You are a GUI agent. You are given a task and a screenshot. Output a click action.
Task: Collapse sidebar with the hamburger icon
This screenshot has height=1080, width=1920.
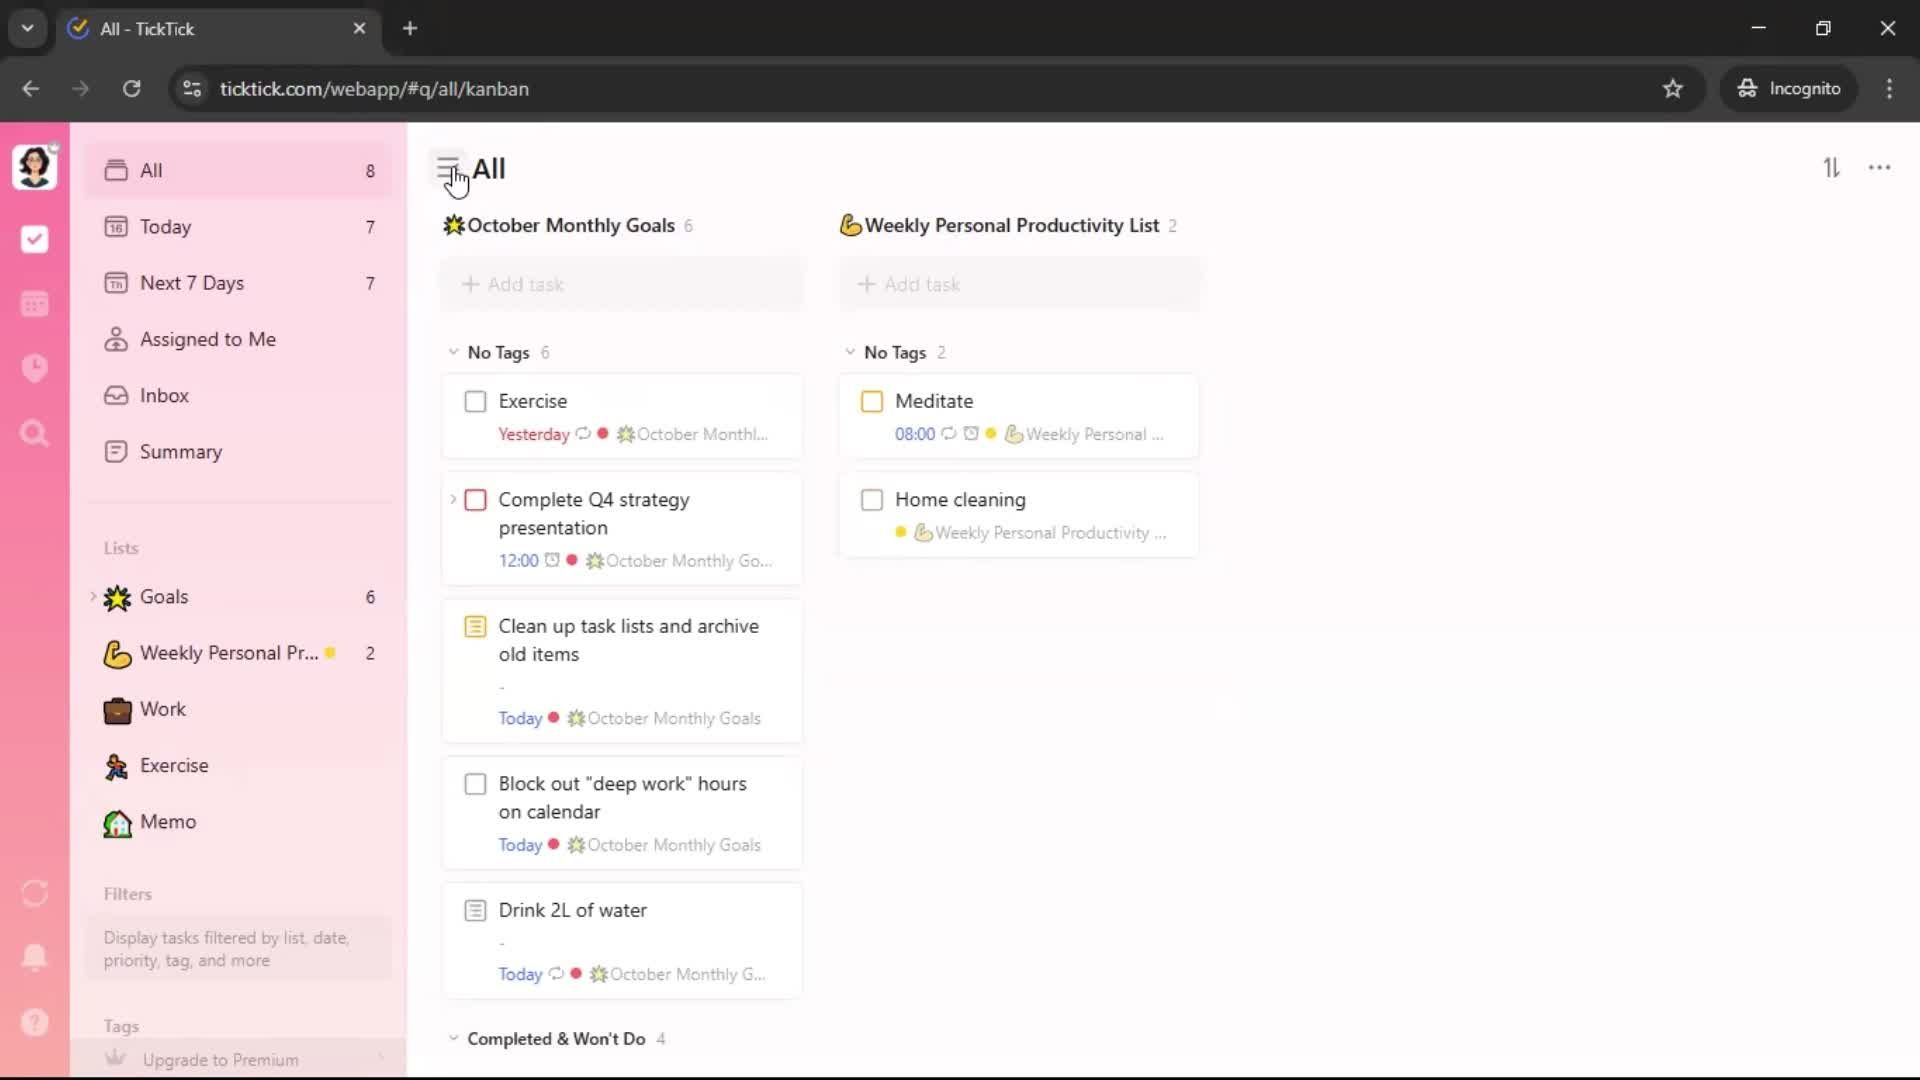(447, 168)
